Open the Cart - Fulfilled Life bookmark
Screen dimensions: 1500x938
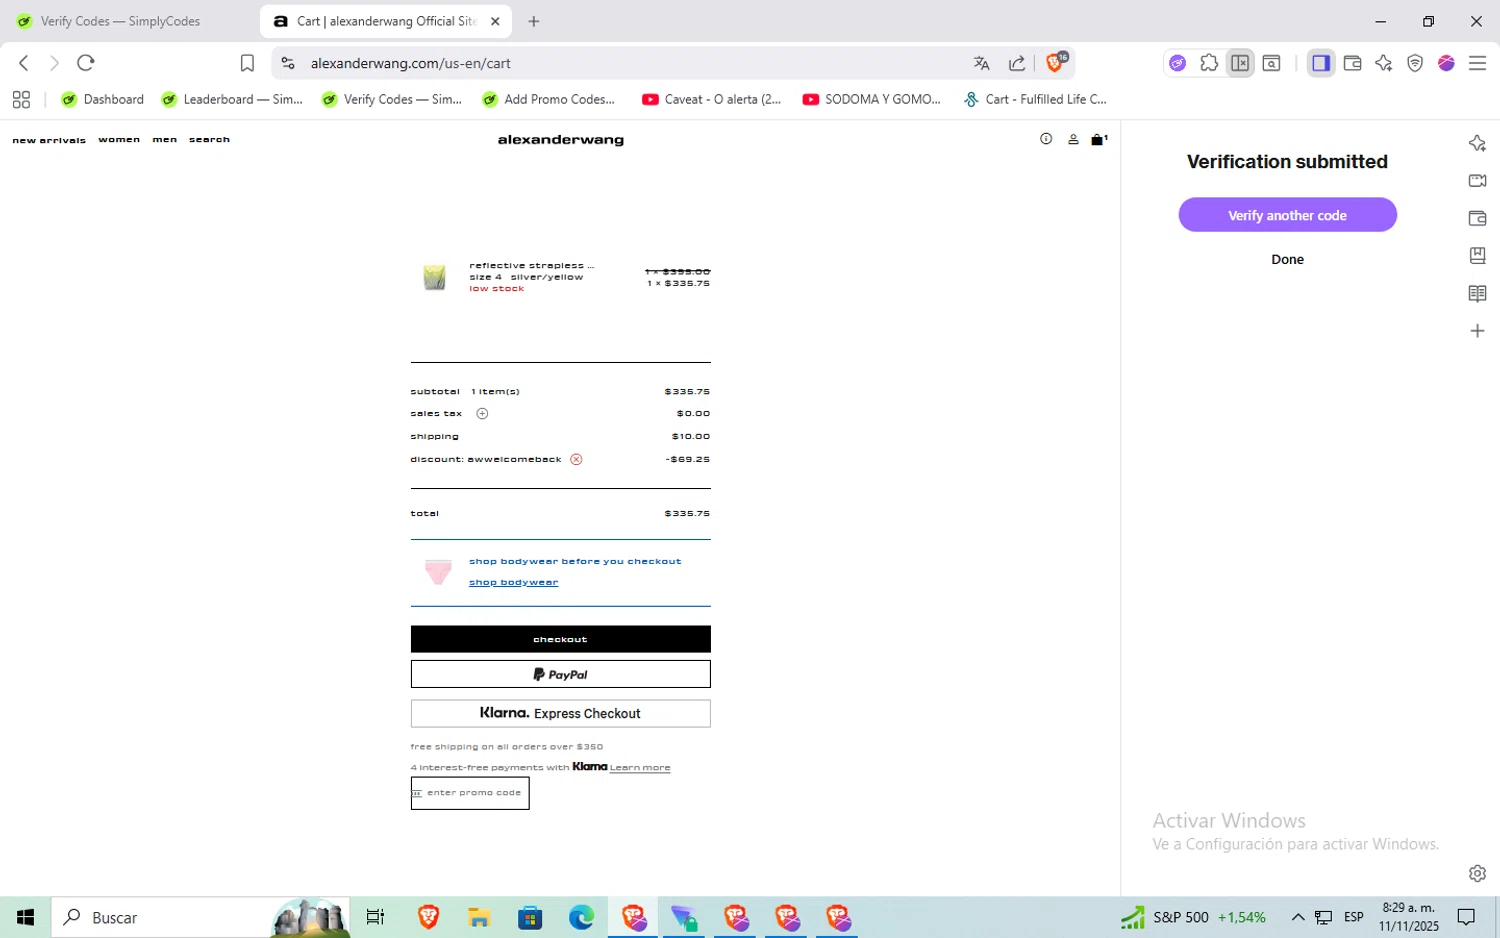tap(1034, 99)
